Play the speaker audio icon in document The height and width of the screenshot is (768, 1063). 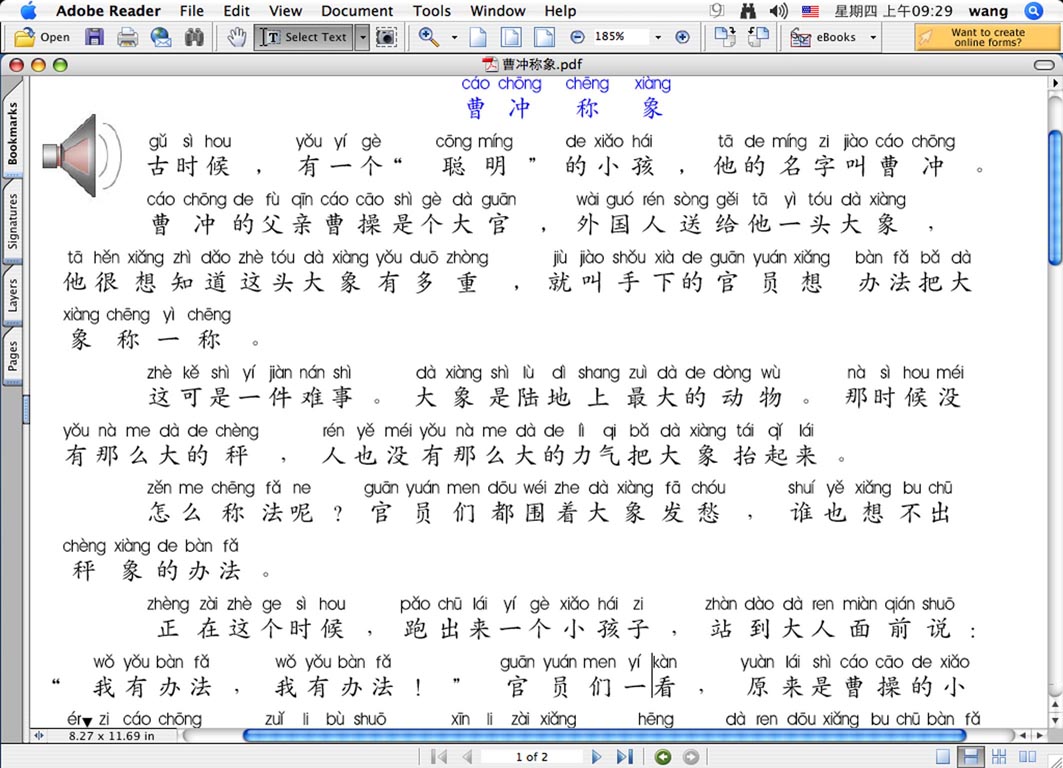(x=82, y=155)
